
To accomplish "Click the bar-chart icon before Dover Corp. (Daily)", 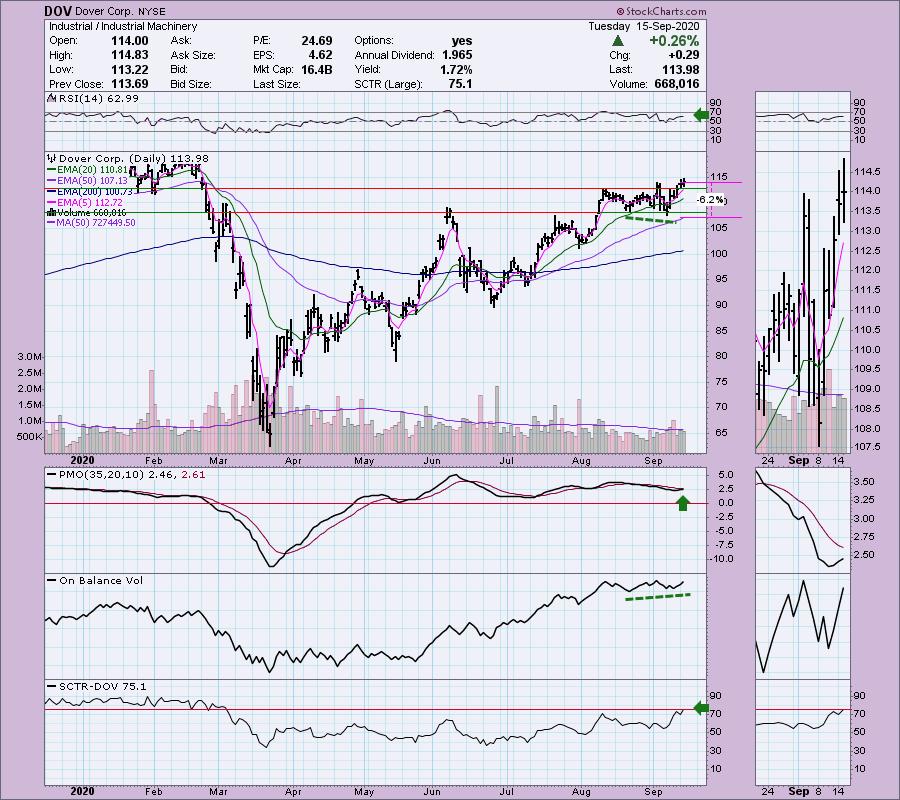I will click(x=52, y=158).
